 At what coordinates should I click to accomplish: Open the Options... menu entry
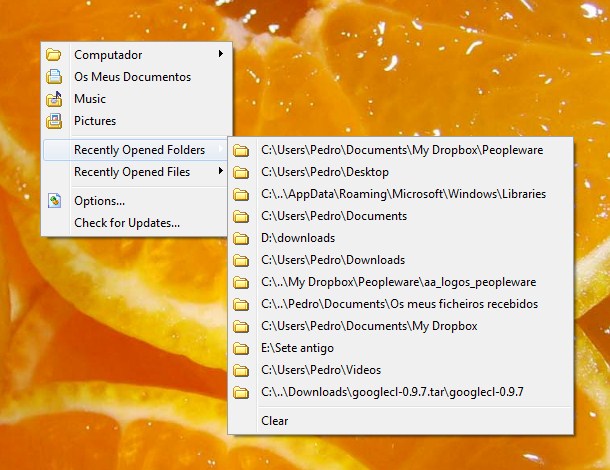(x=136, y=201)
